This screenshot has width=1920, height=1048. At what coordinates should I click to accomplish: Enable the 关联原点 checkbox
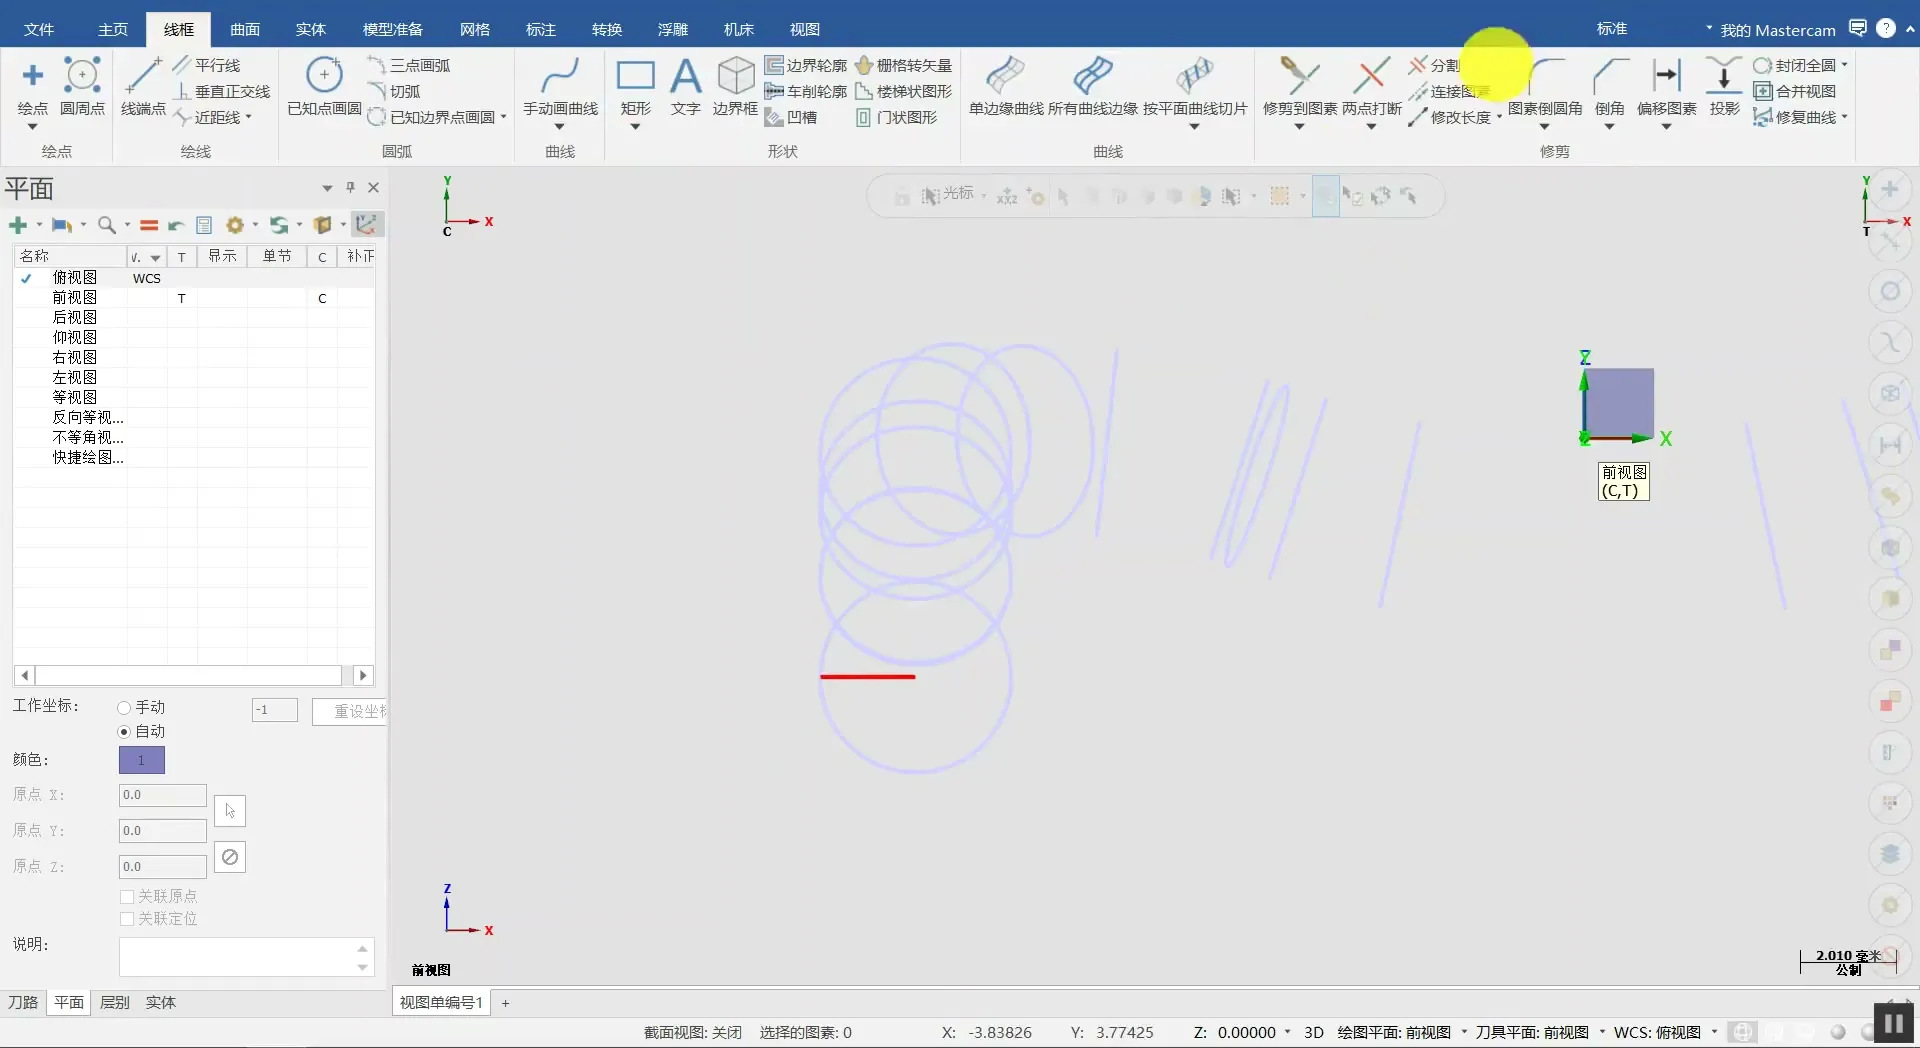pyautogui.click(x=127, y=897)
